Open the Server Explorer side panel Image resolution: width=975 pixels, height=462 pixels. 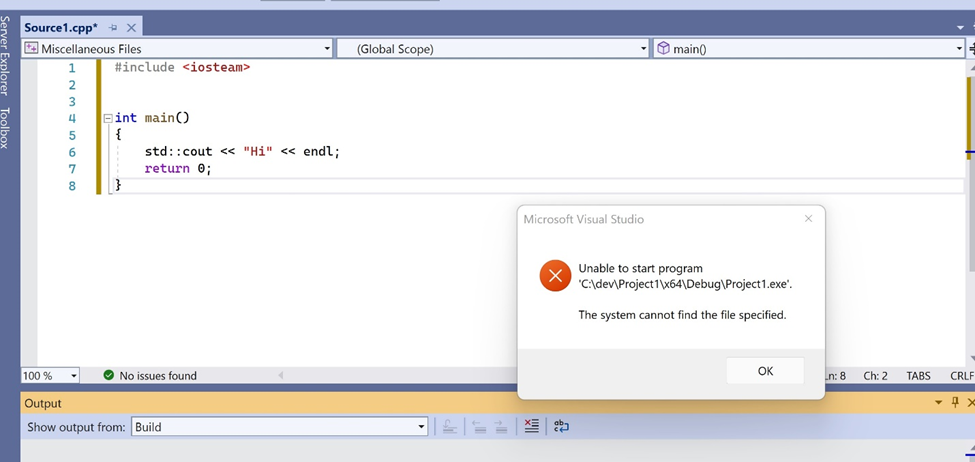coord(5,56)
